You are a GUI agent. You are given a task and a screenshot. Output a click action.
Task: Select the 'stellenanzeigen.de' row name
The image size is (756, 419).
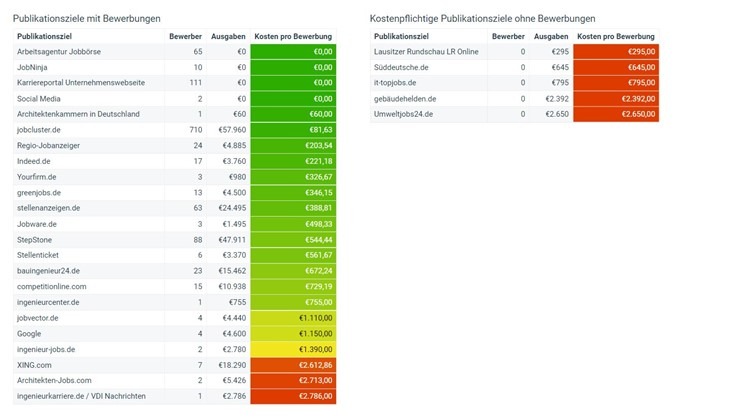pos(48,208)
